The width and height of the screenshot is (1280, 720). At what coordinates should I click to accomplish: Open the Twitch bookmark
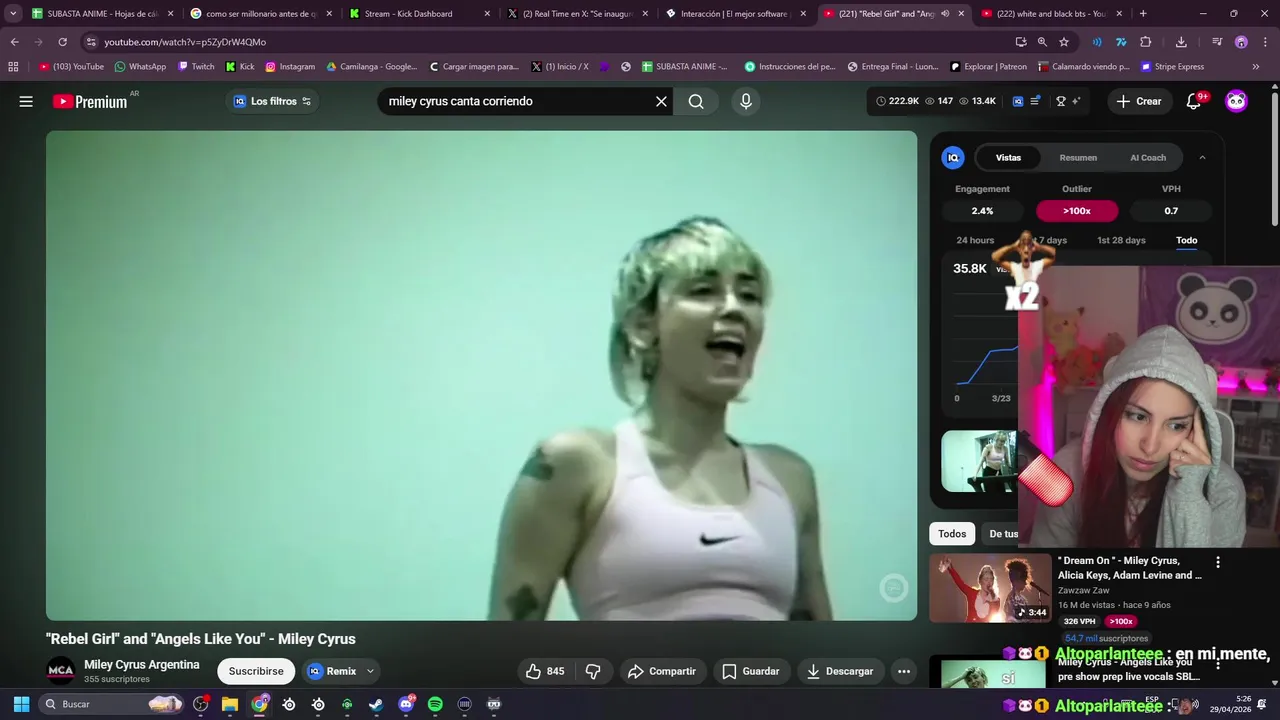[x=196, y=67]
